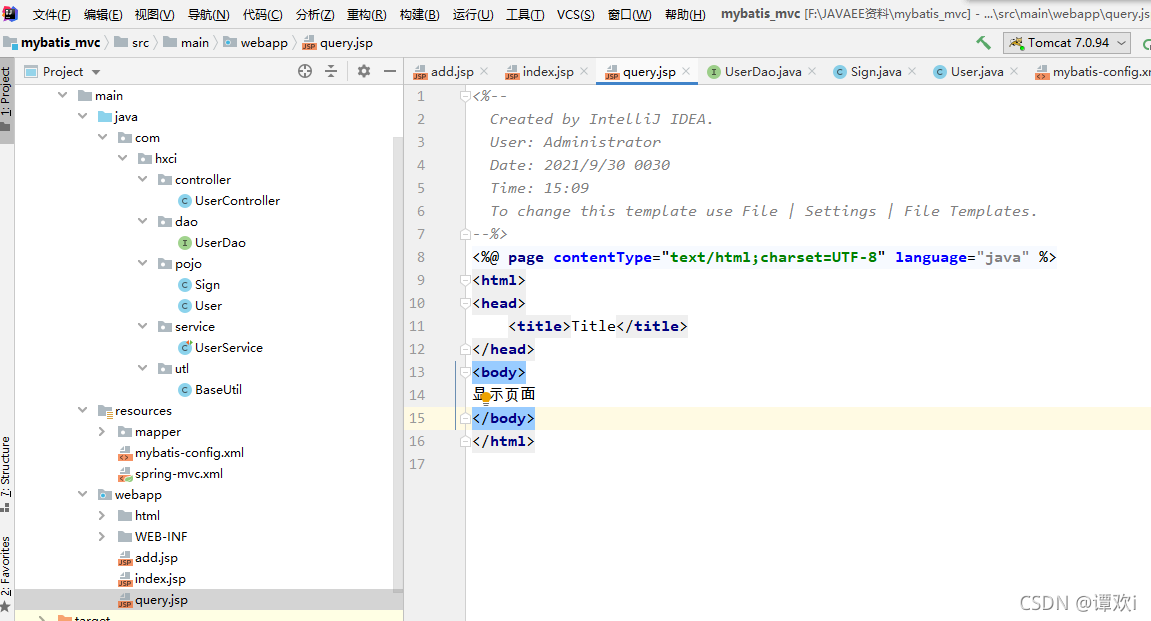The height and width of the screenshot is (621, 1151).
Task: Select query.jsp in the Project tree
Action: (x=160, y=599)
